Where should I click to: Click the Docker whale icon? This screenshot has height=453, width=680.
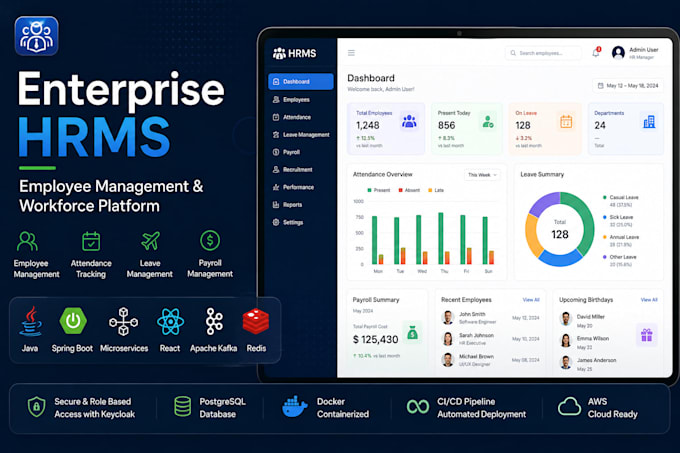[x=294, y=406]
